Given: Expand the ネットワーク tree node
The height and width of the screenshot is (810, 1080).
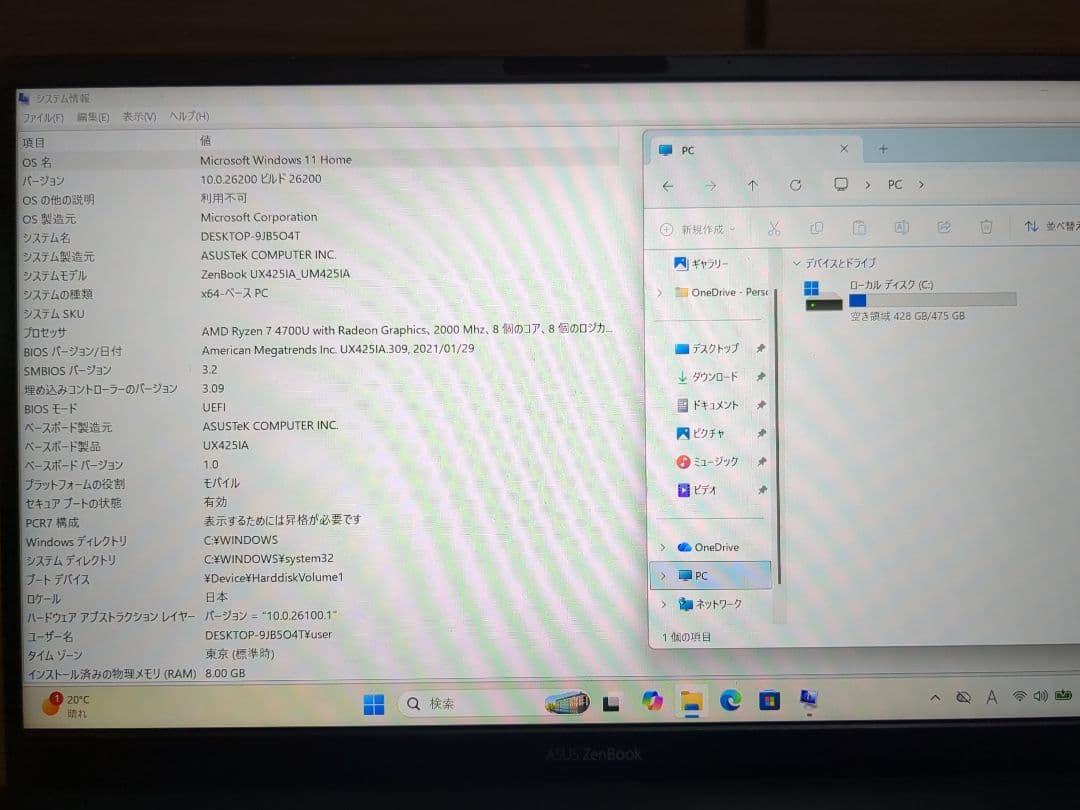Looking at the screenshot, I should 663,604.
